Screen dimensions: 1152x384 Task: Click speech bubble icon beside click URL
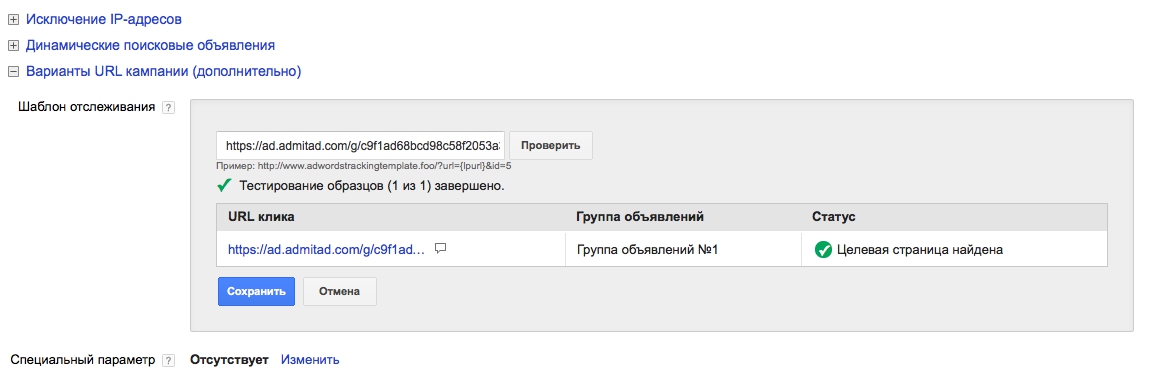441,248
